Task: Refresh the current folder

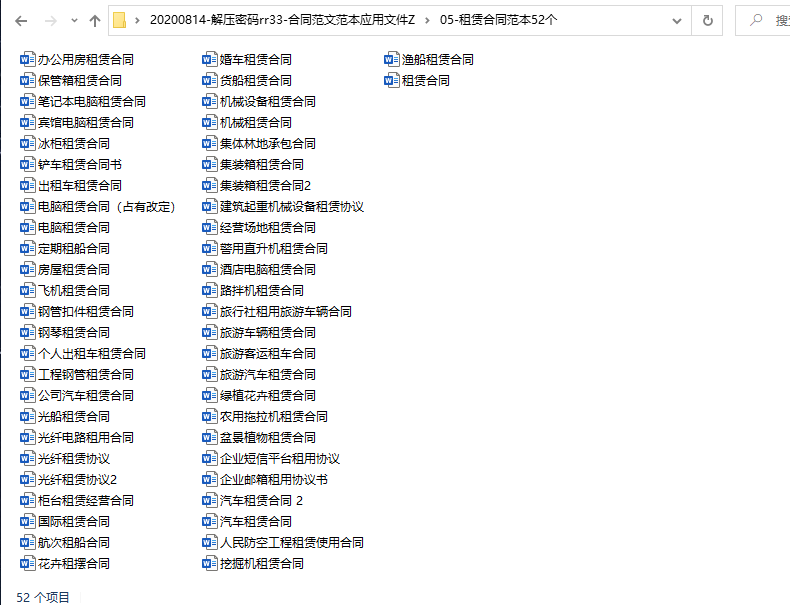Action: click(708, 21)
